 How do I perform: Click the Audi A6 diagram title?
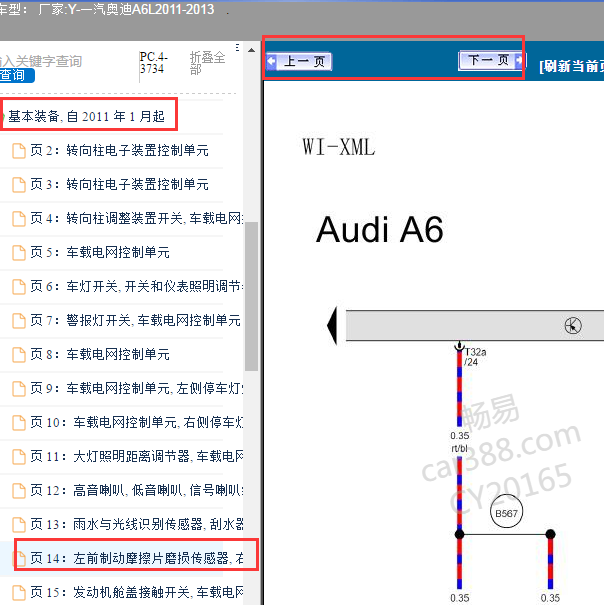380,230
